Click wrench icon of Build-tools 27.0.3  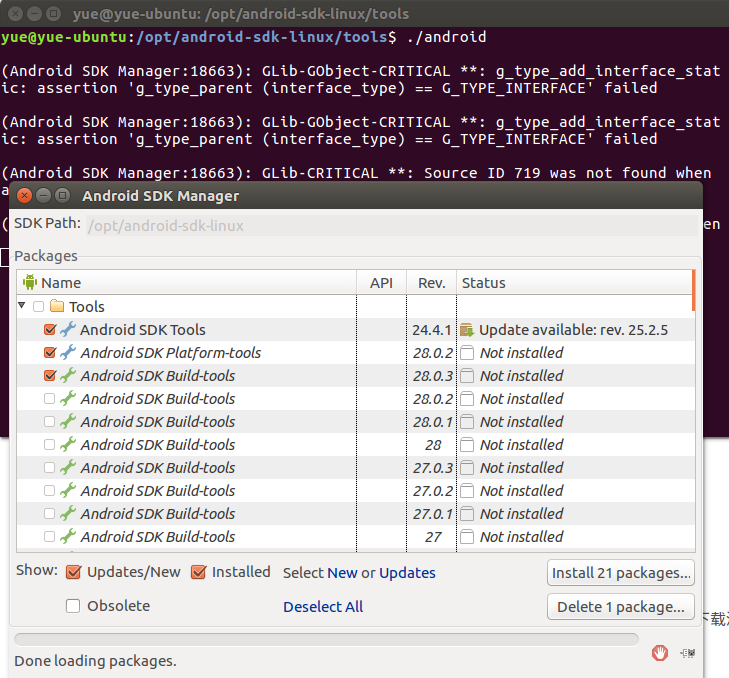(x=68, y=467)
